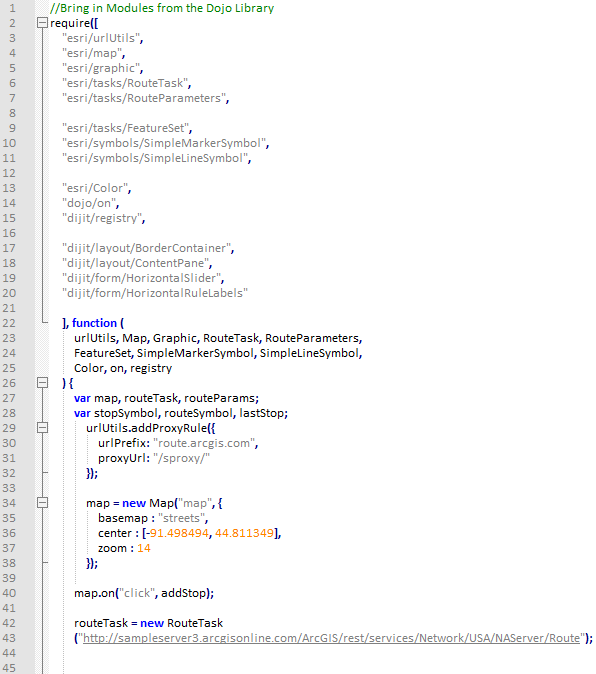Click the latitude value 44.811349
The height and width of the screenshot is (674, 596).
(x=244, y=533)
